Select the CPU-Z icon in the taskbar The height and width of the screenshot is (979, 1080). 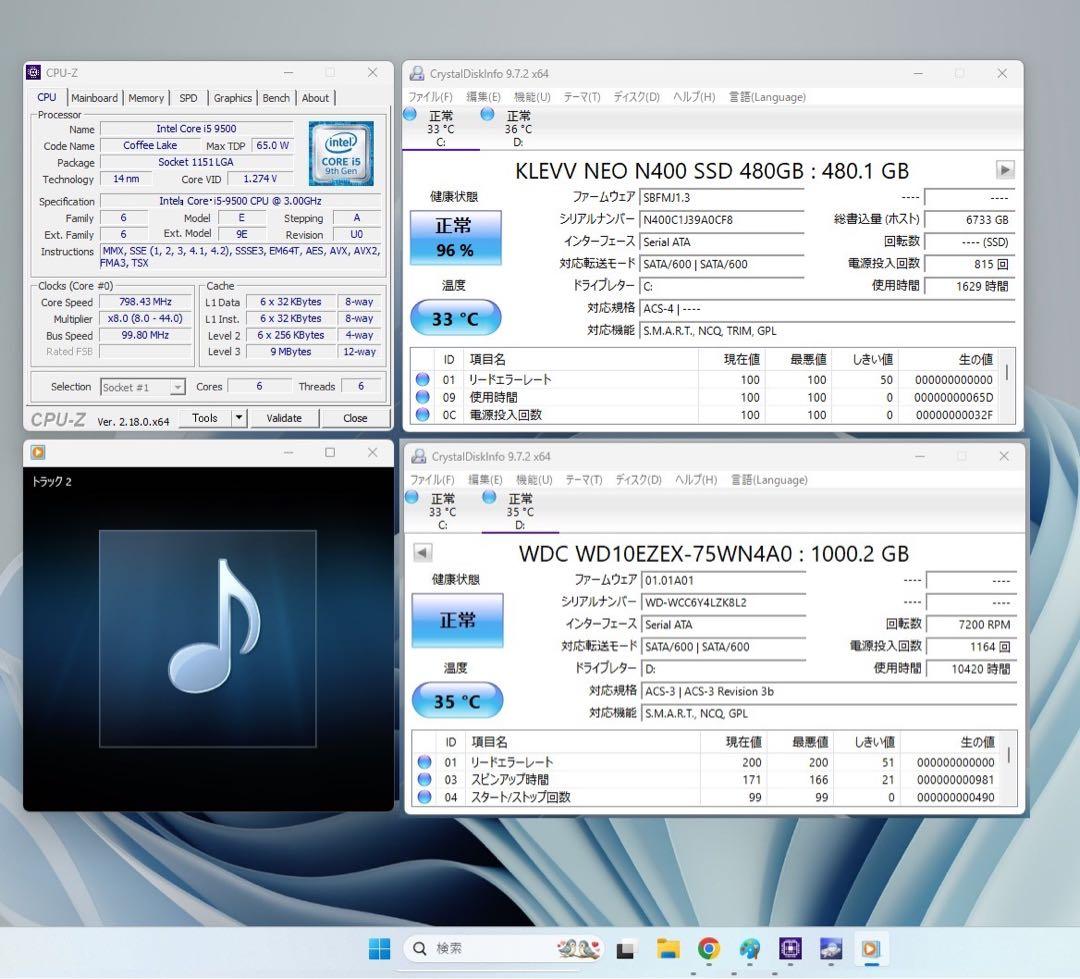click(790, 949)
